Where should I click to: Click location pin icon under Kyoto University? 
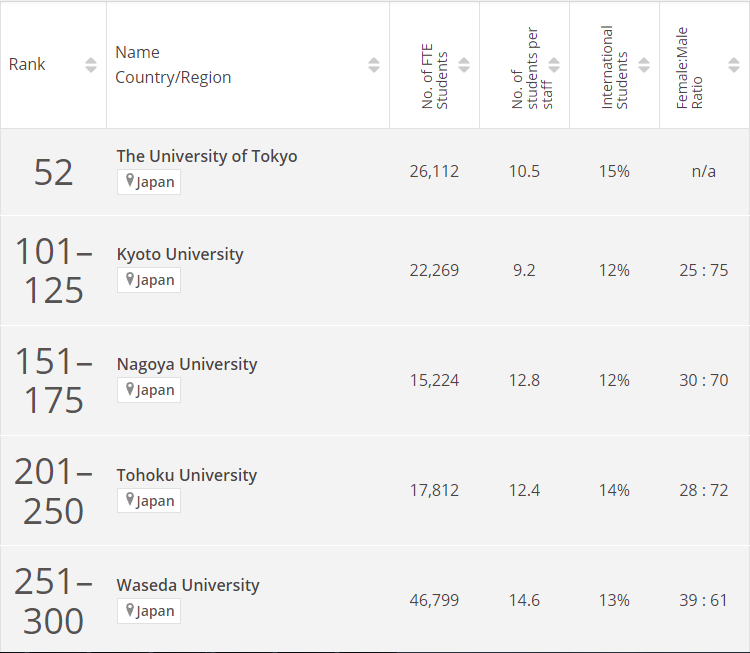pyautogui.click(x=130, y=280)
